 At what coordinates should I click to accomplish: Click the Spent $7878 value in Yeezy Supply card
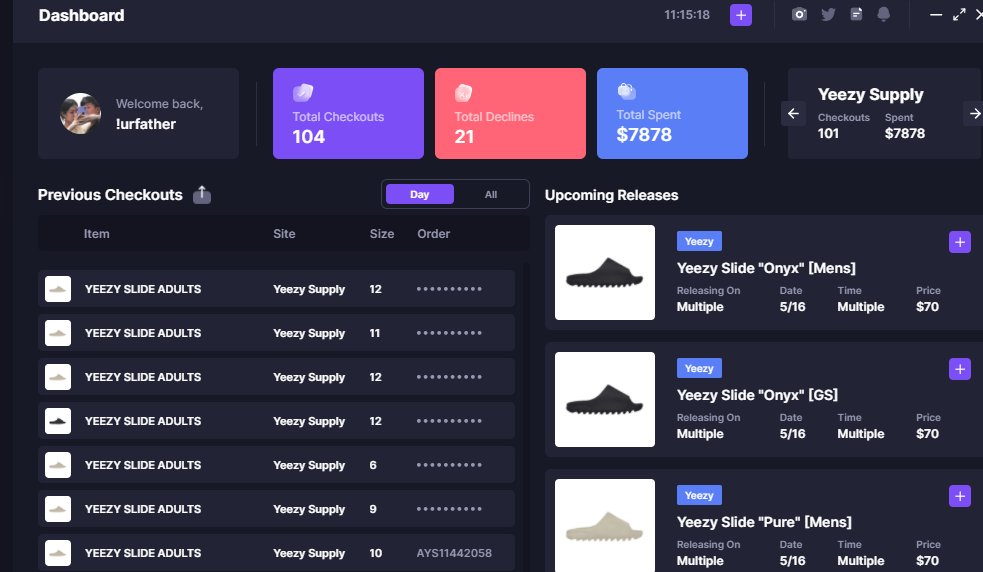click(x=905, y=133)
